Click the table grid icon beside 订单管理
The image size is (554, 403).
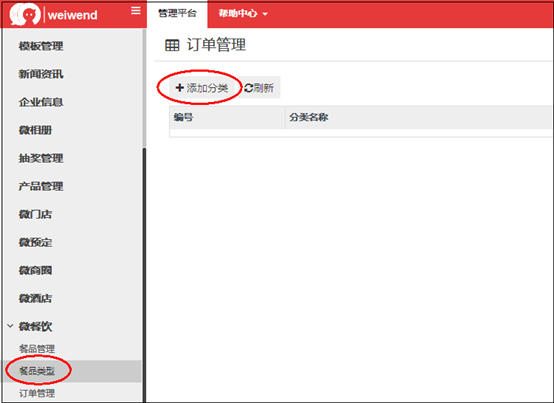(172, 45)
